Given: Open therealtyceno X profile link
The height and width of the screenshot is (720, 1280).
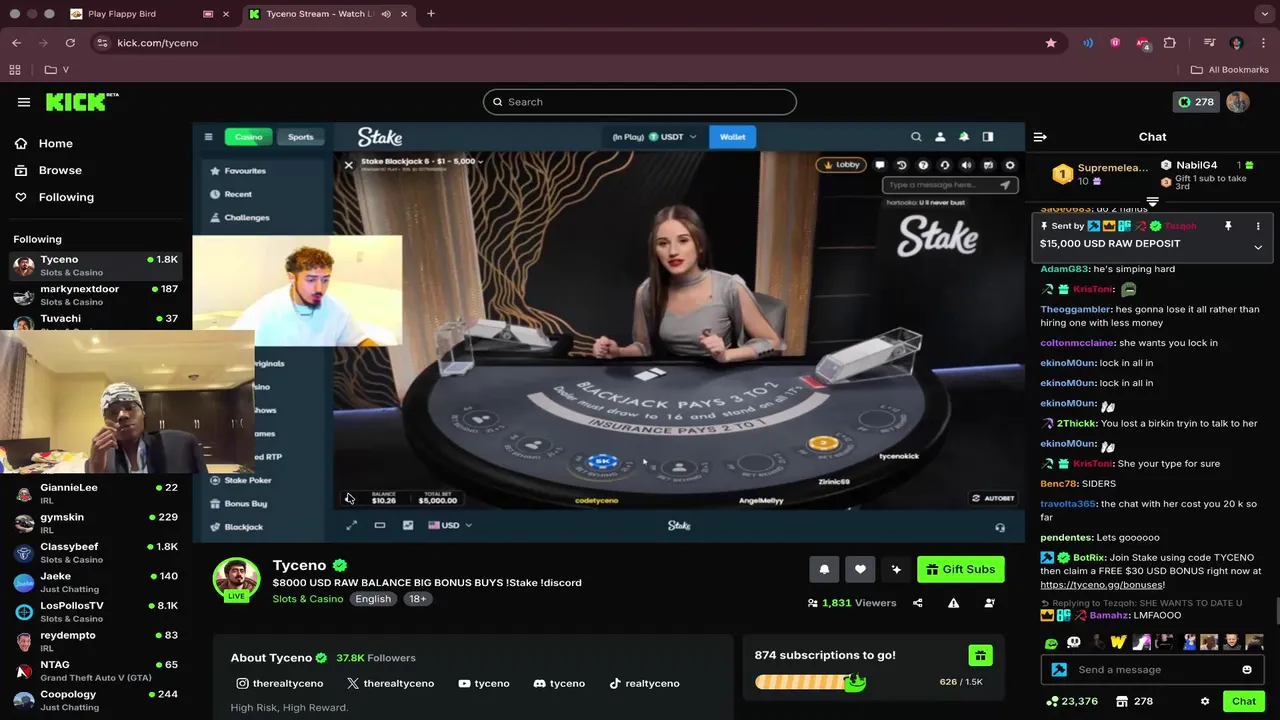Looking at the screenshot, I should (390, 684).
